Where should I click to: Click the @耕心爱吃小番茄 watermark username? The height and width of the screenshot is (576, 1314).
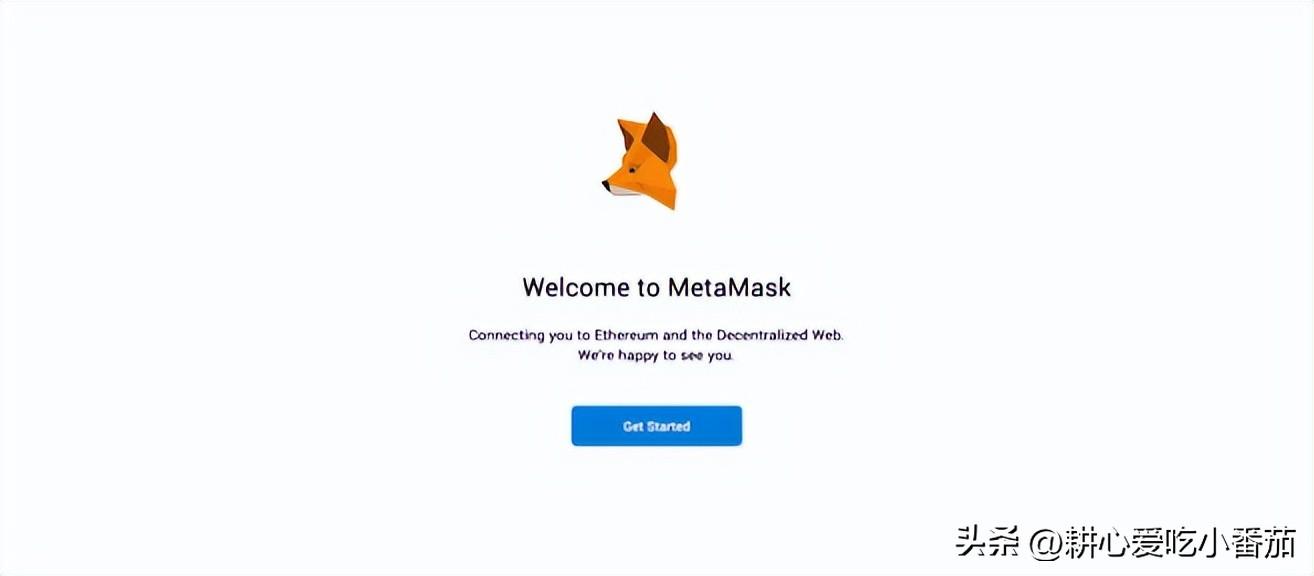click(1164, 541)
